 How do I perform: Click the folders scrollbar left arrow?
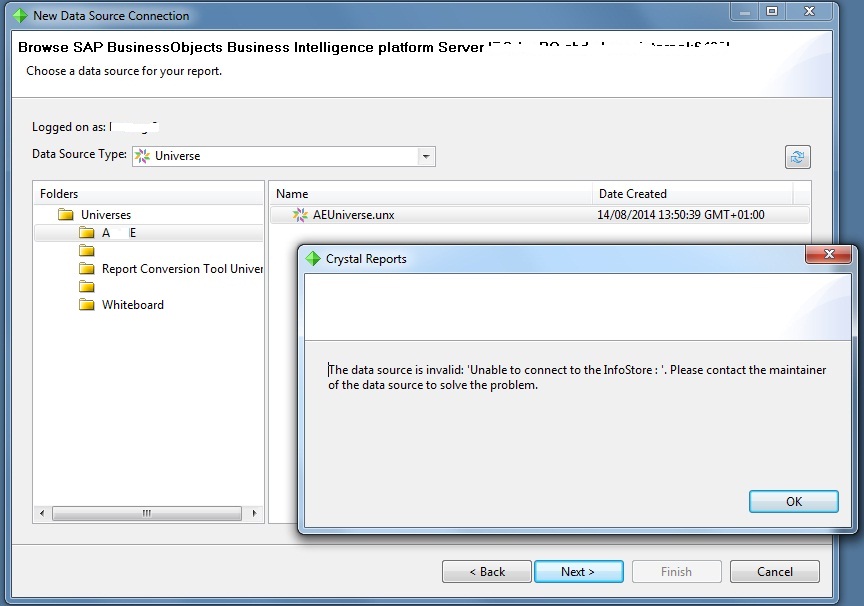click(42, 513)
